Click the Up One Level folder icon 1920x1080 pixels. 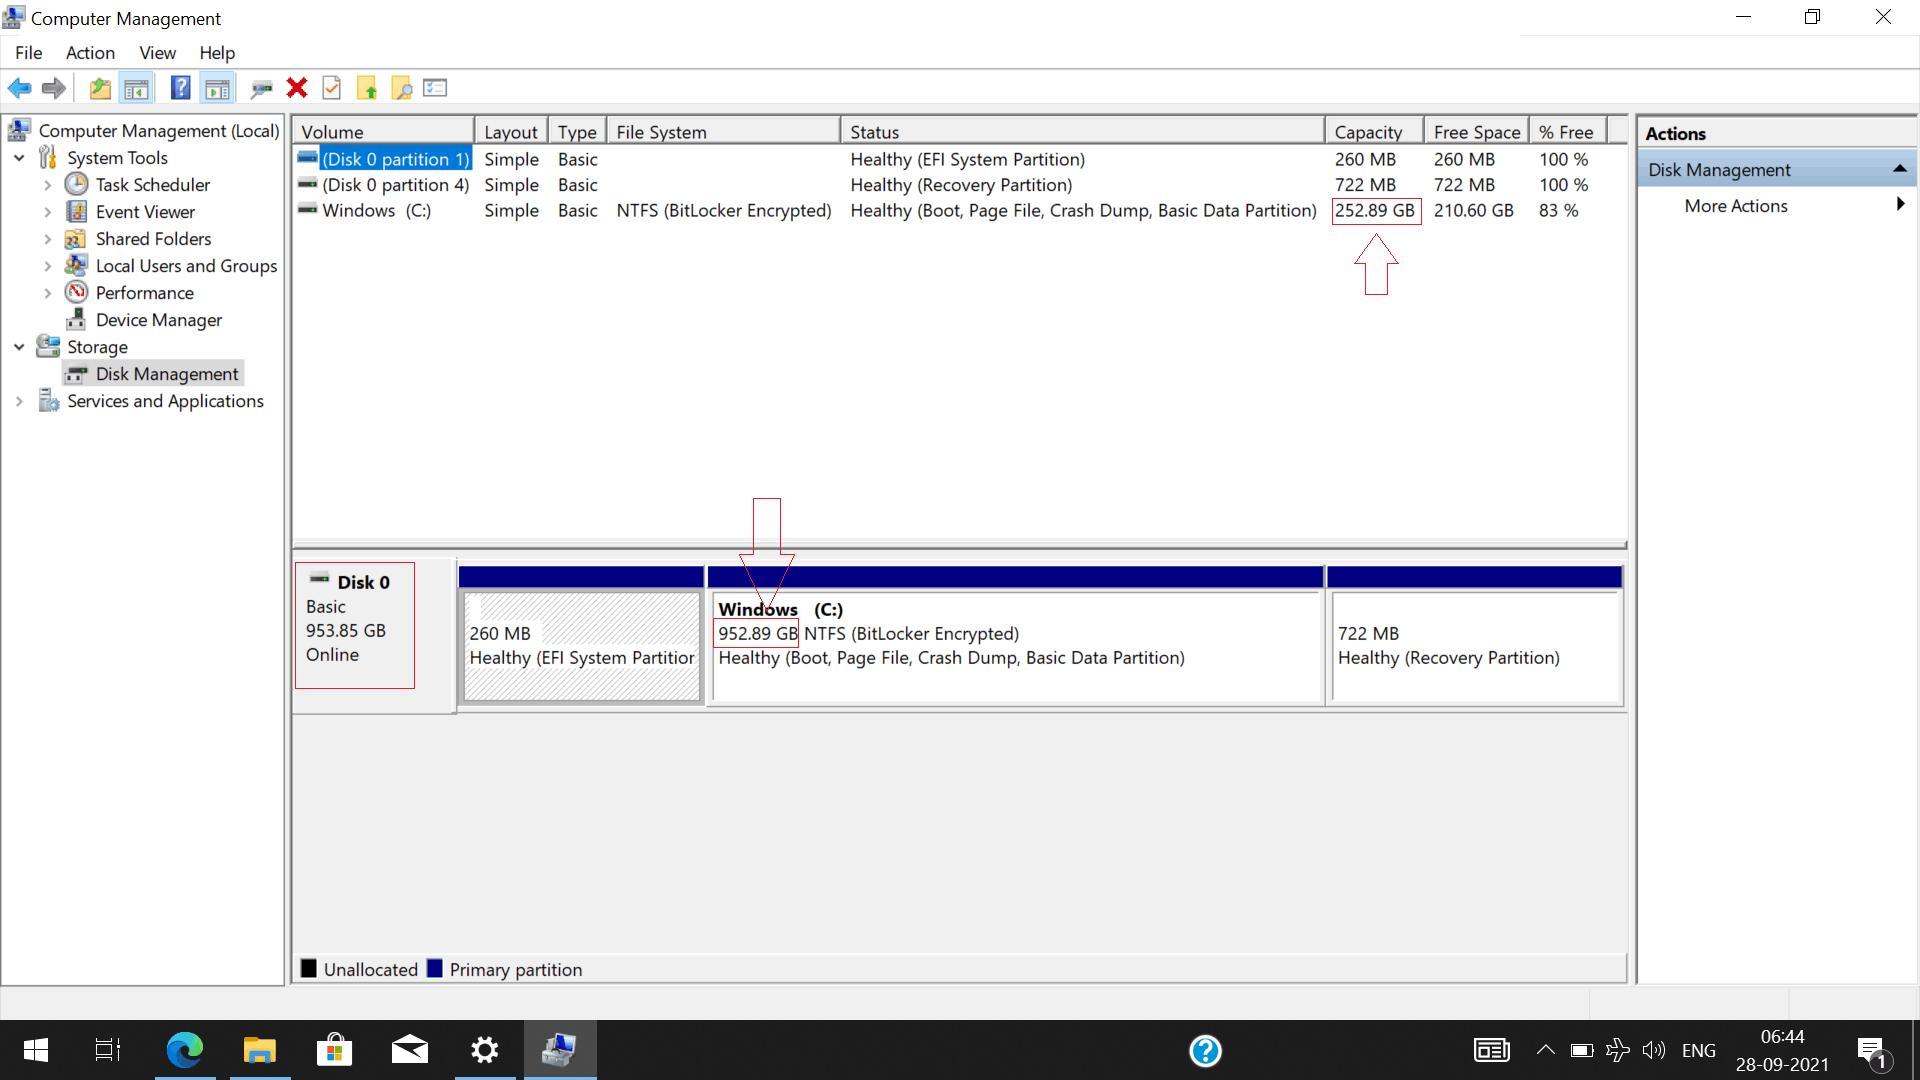tap(100, 88)
